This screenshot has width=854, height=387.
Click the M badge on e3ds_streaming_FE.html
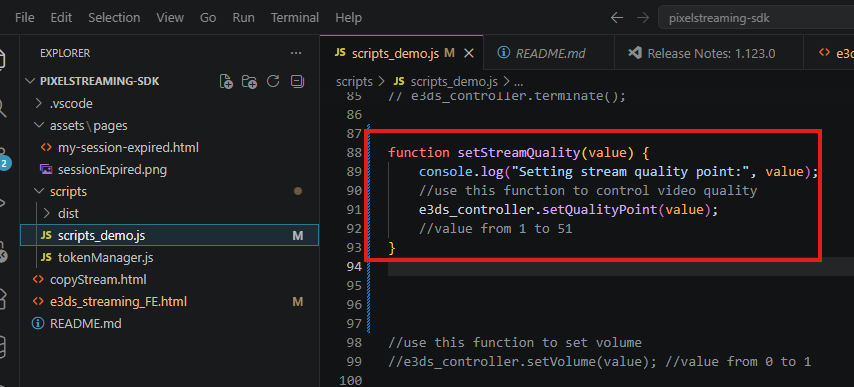pyautogui.click(x=297, y=302)
